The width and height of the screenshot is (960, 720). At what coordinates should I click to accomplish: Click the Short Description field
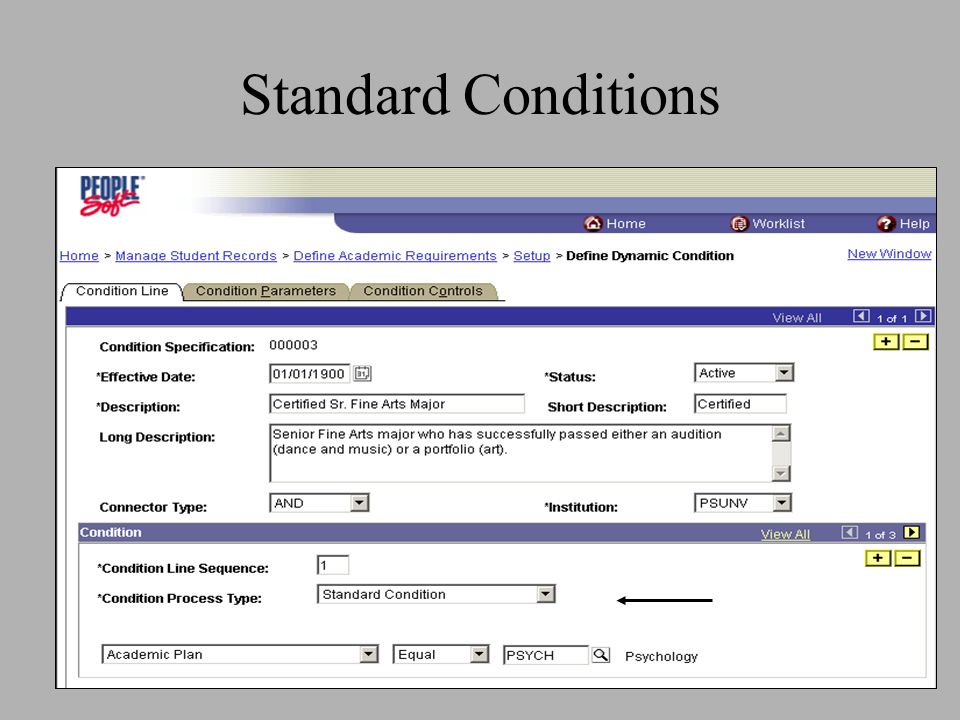740,404
